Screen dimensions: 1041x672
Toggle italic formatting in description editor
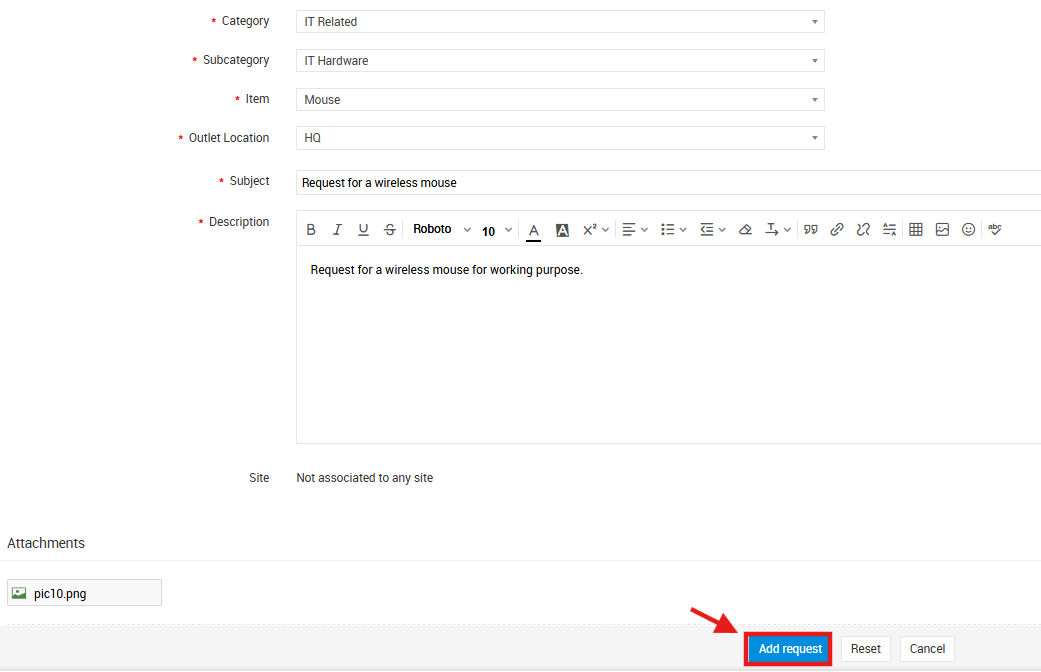coord(337,230)
